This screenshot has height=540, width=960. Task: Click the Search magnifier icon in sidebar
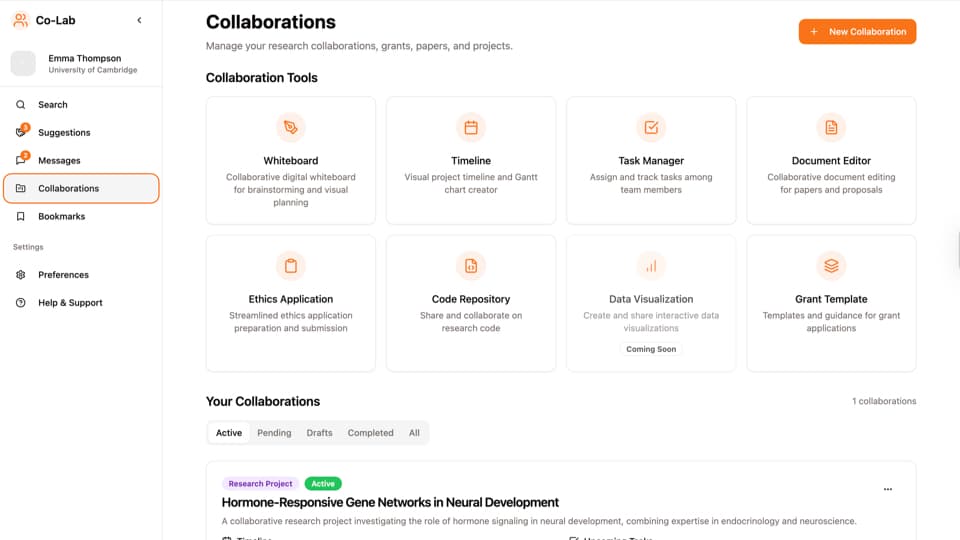[x=21, y=105]
